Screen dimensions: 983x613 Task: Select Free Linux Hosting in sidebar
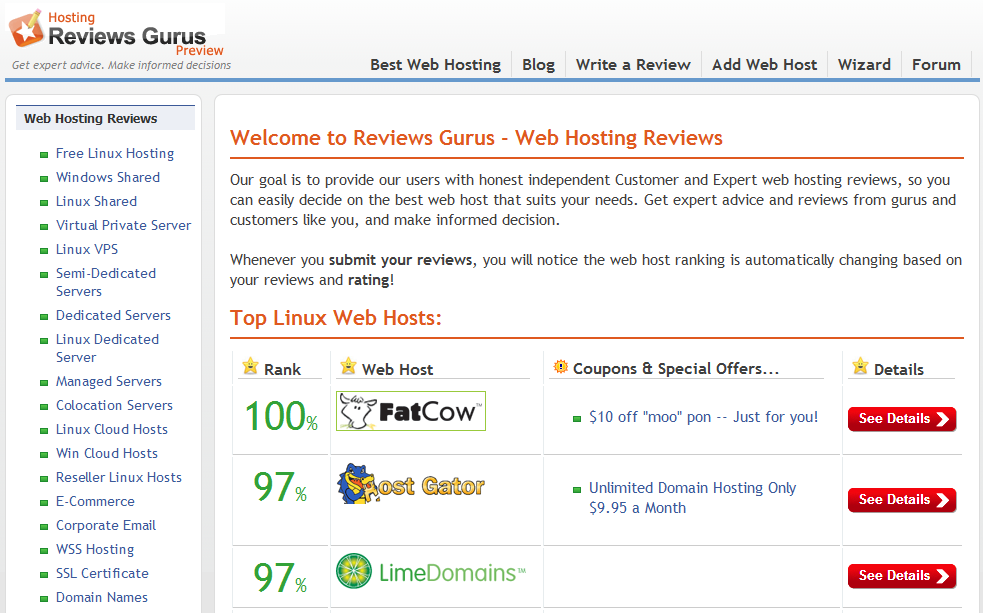click(x=115, y=153)
